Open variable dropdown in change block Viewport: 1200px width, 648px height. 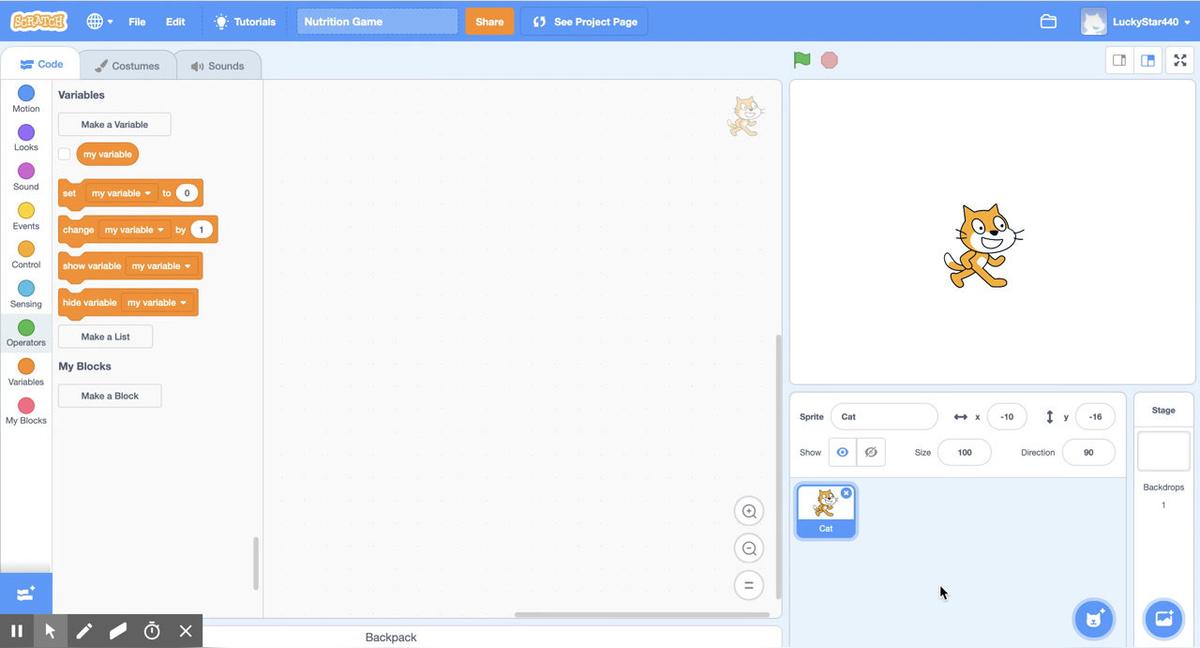(134, 230)
